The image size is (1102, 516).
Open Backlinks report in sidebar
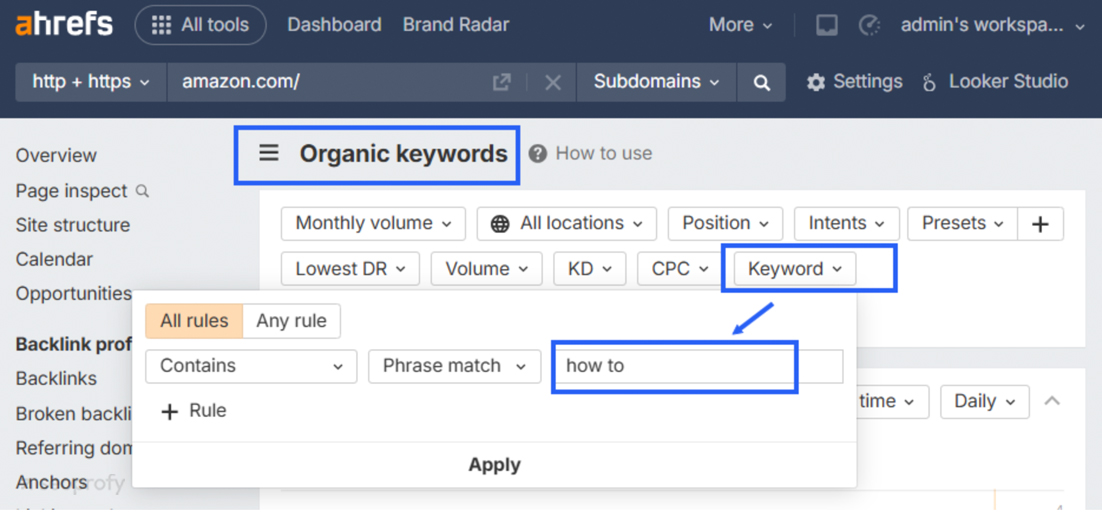coord(56,378)
